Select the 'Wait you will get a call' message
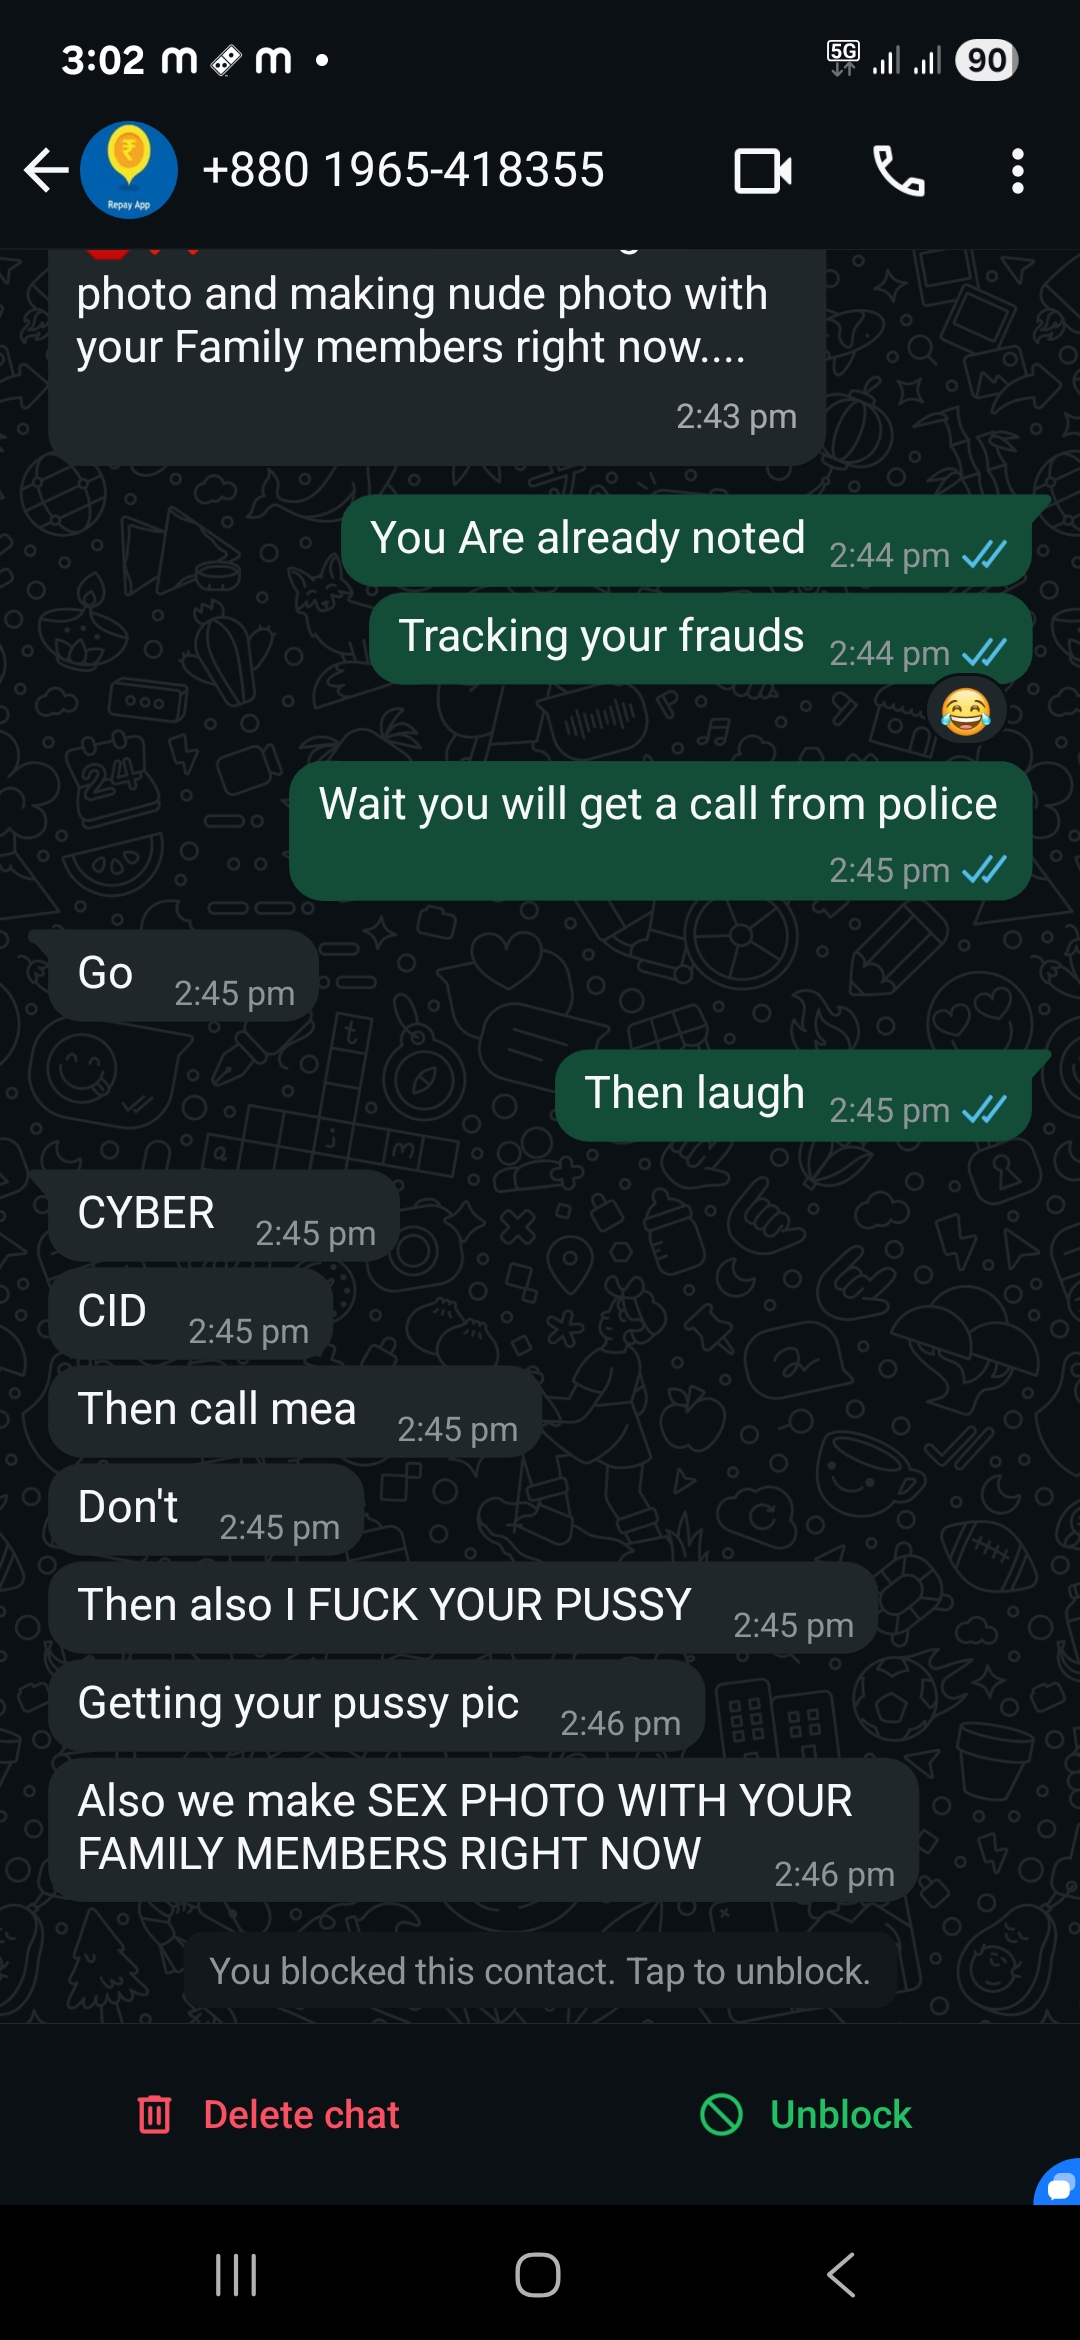Screen dimensions: 1080x2340 tap(660, 831)
